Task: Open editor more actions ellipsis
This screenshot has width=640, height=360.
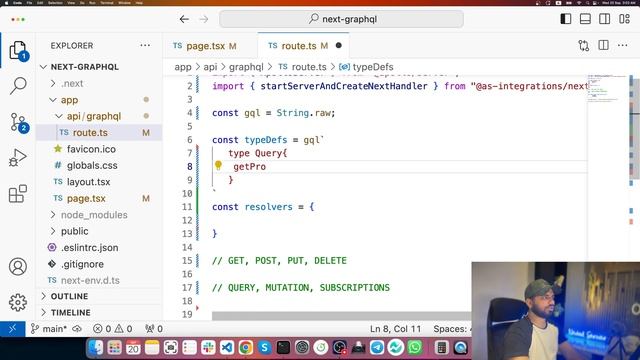Action: (x=622, y=45)
